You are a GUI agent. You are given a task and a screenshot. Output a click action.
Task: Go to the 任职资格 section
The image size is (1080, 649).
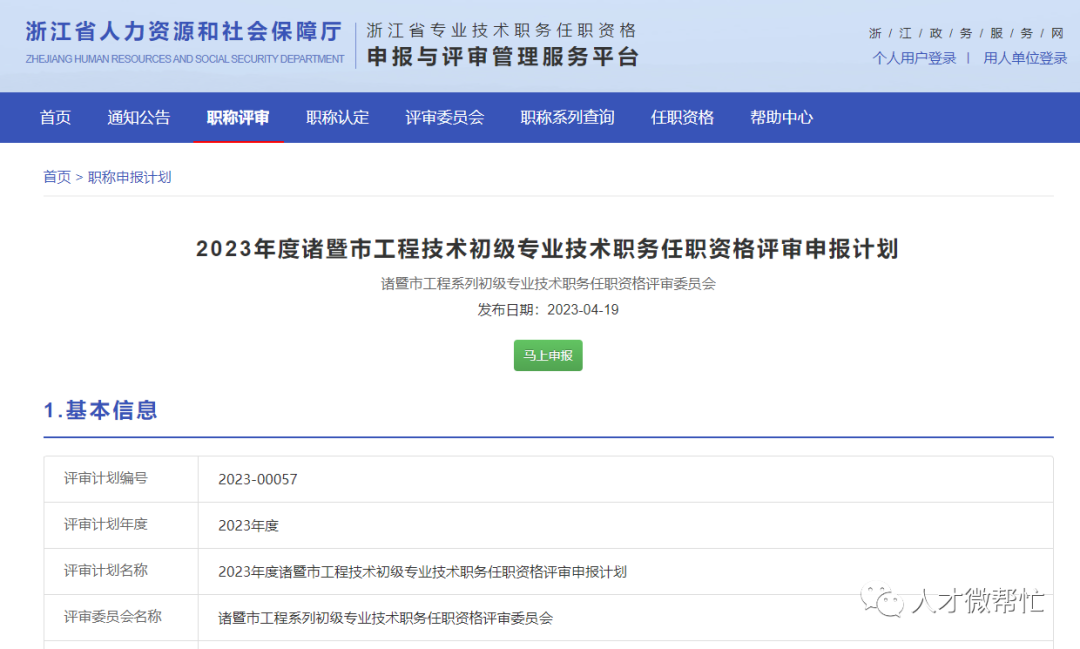tap(682, 117)
